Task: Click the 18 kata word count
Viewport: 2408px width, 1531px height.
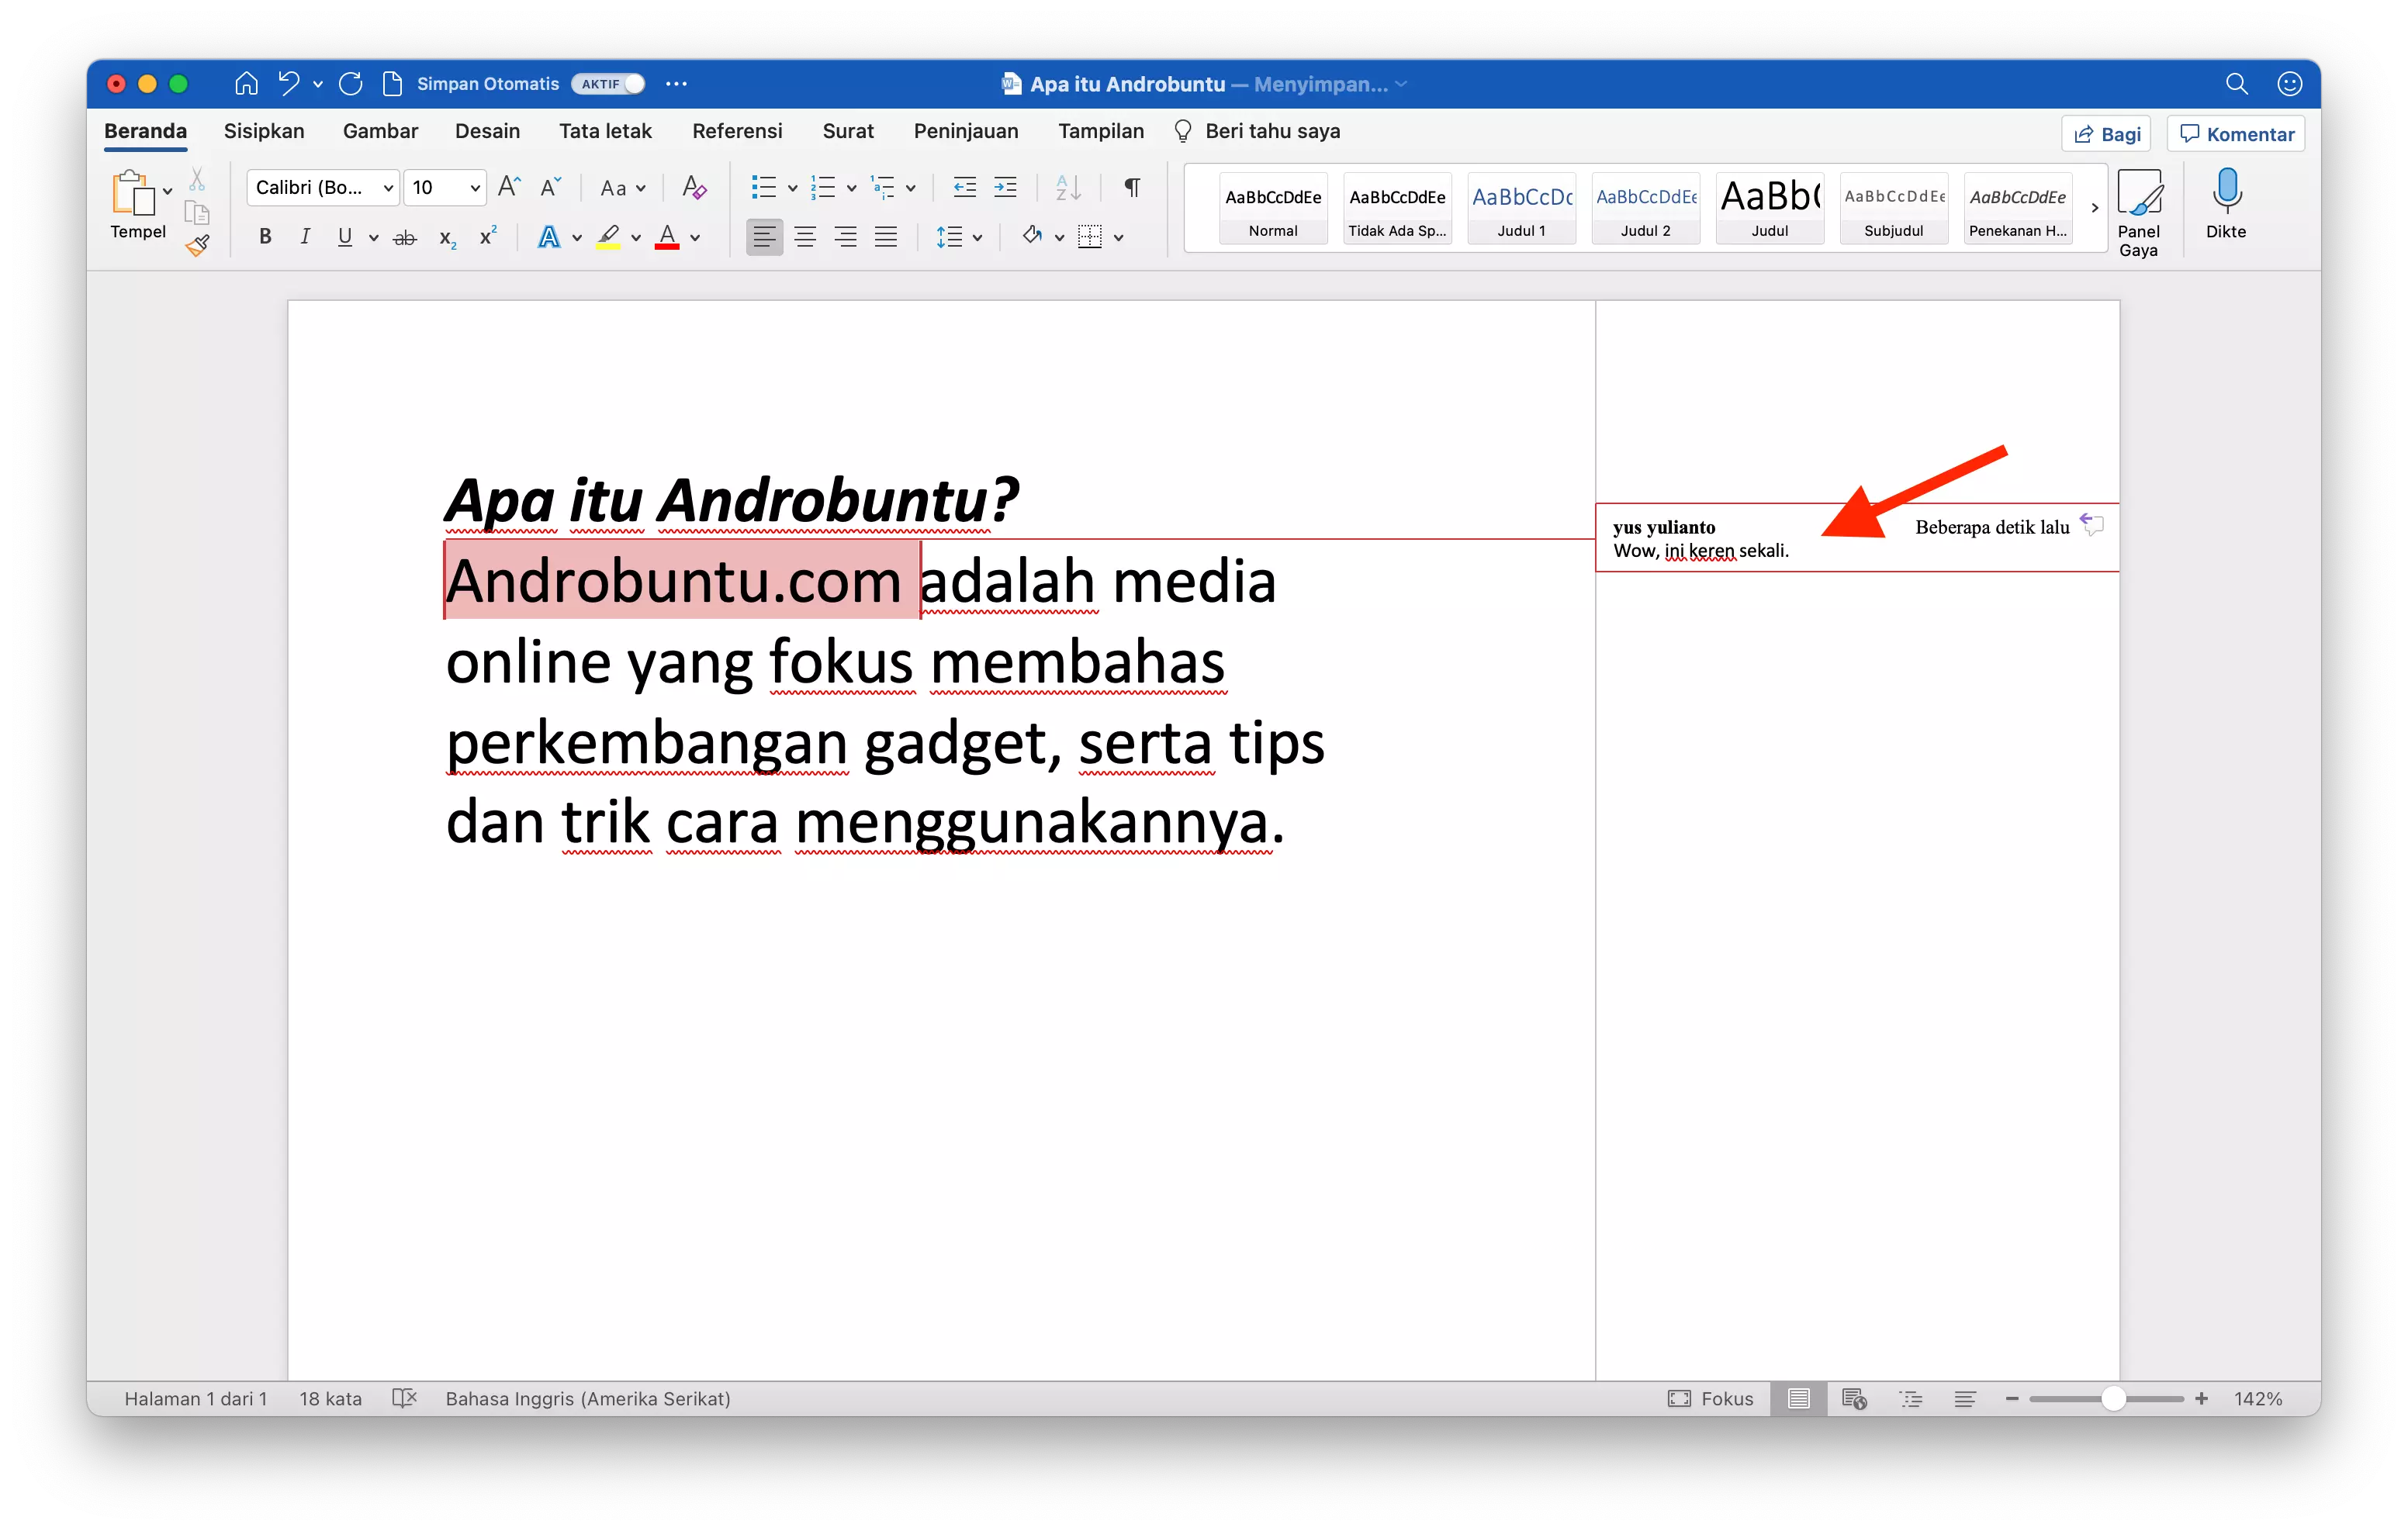Action: (330, 1399)
